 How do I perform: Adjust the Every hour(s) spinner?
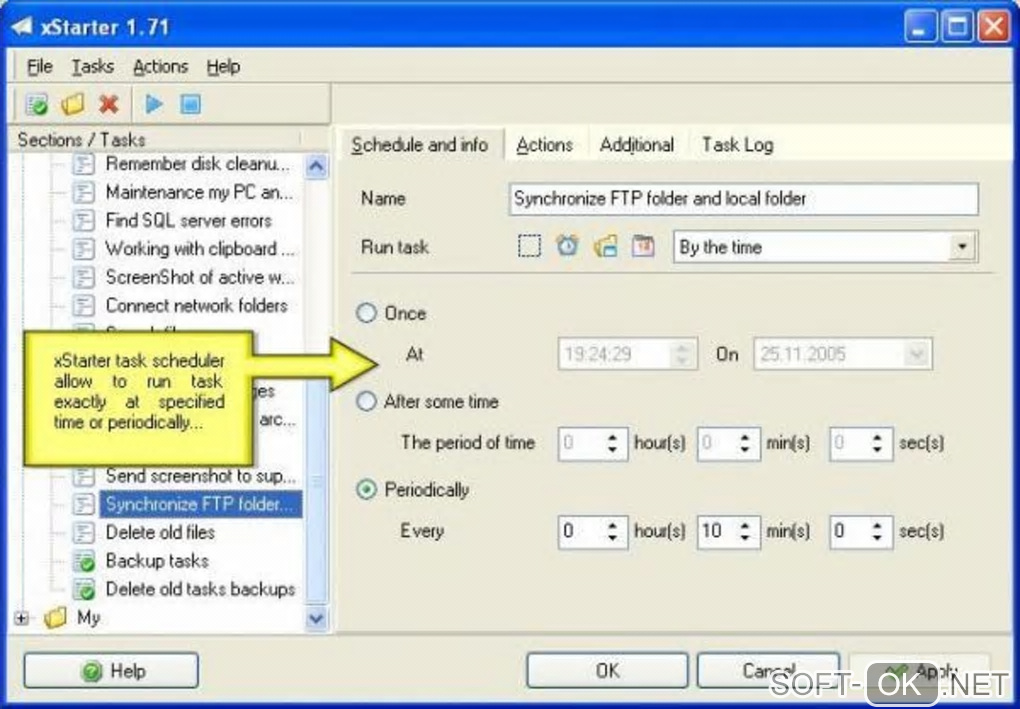(x=612, y=531)
